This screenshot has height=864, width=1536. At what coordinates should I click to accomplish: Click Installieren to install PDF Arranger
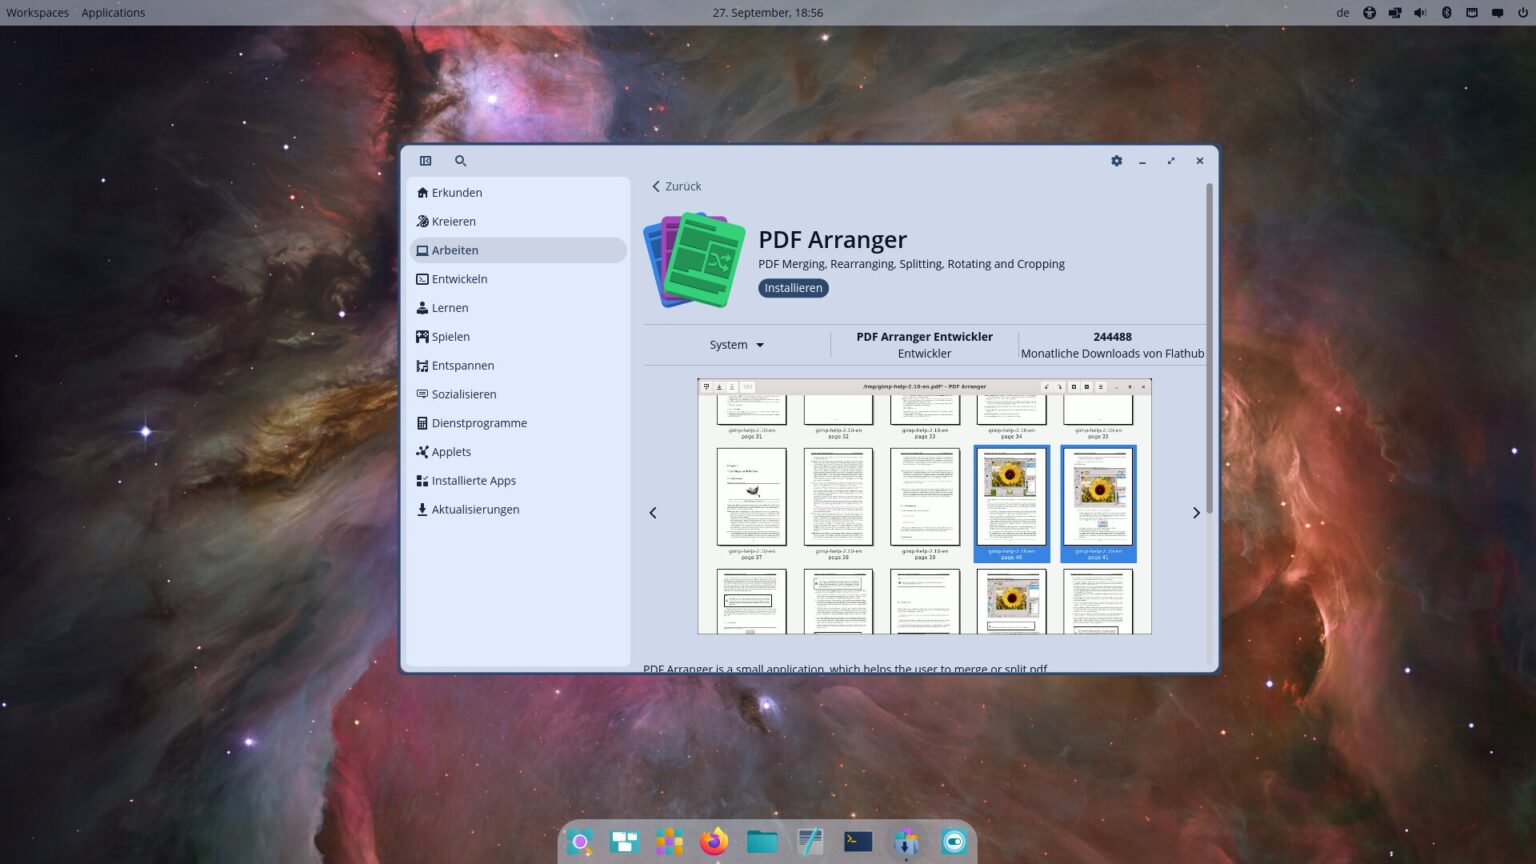click(792, 288)
